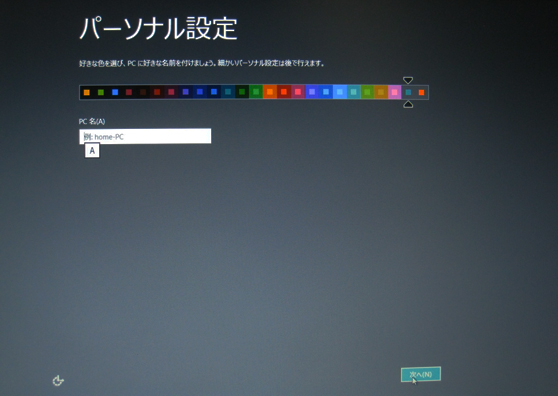Select the pink color swatch
This screenshot has width=558, height=396.
(394, 93)
